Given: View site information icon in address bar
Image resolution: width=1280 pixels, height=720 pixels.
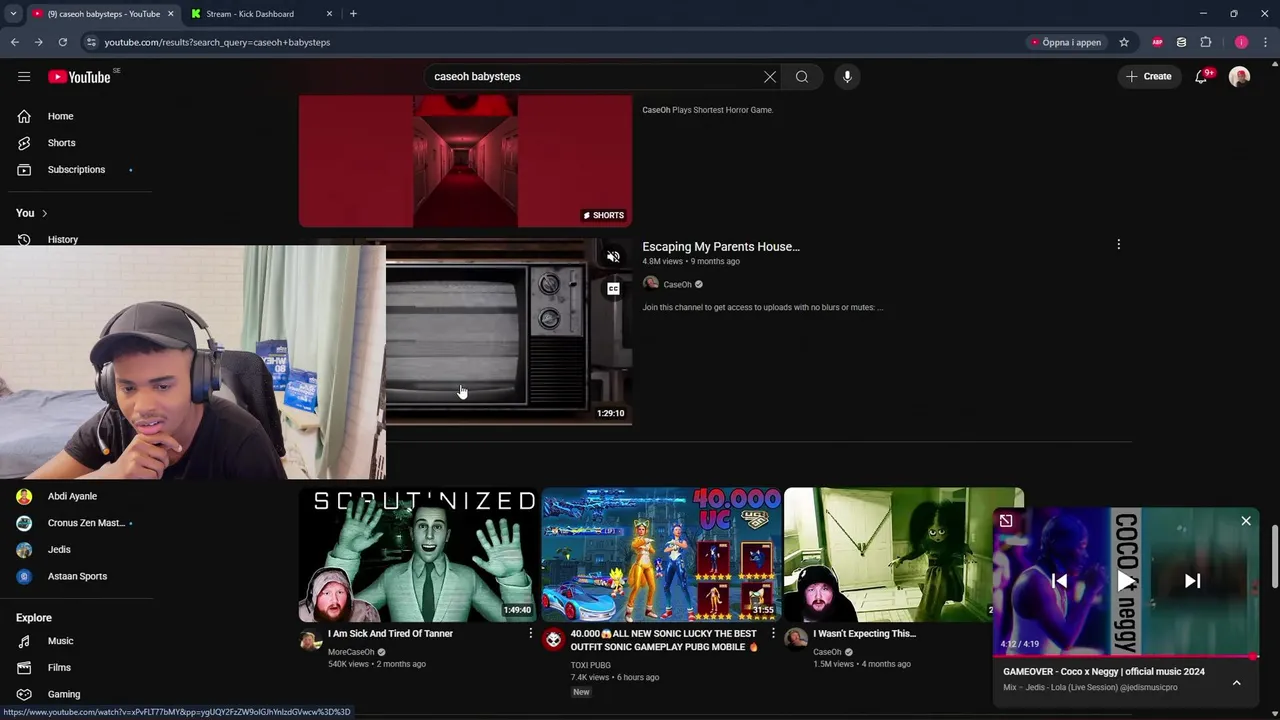Looking at the screenshot, I should (91, 42).
